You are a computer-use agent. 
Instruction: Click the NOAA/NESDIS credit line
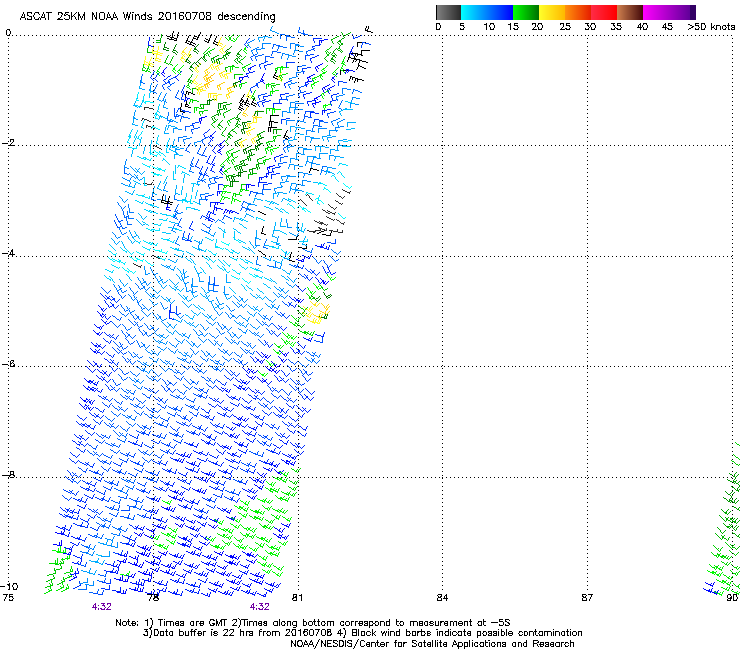(x=432, y=644)
